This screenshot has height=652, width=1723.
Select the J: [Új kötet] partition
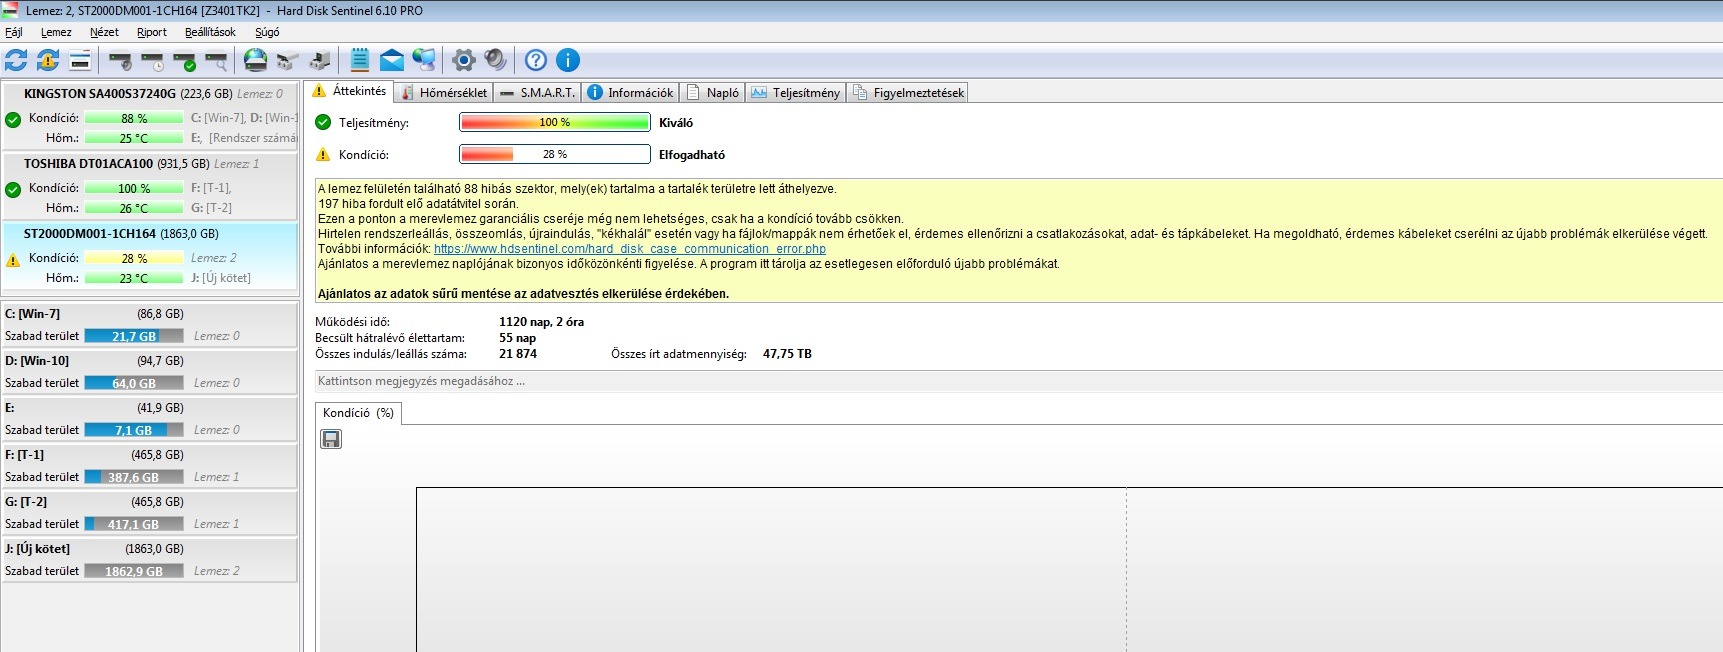point(150,560)
